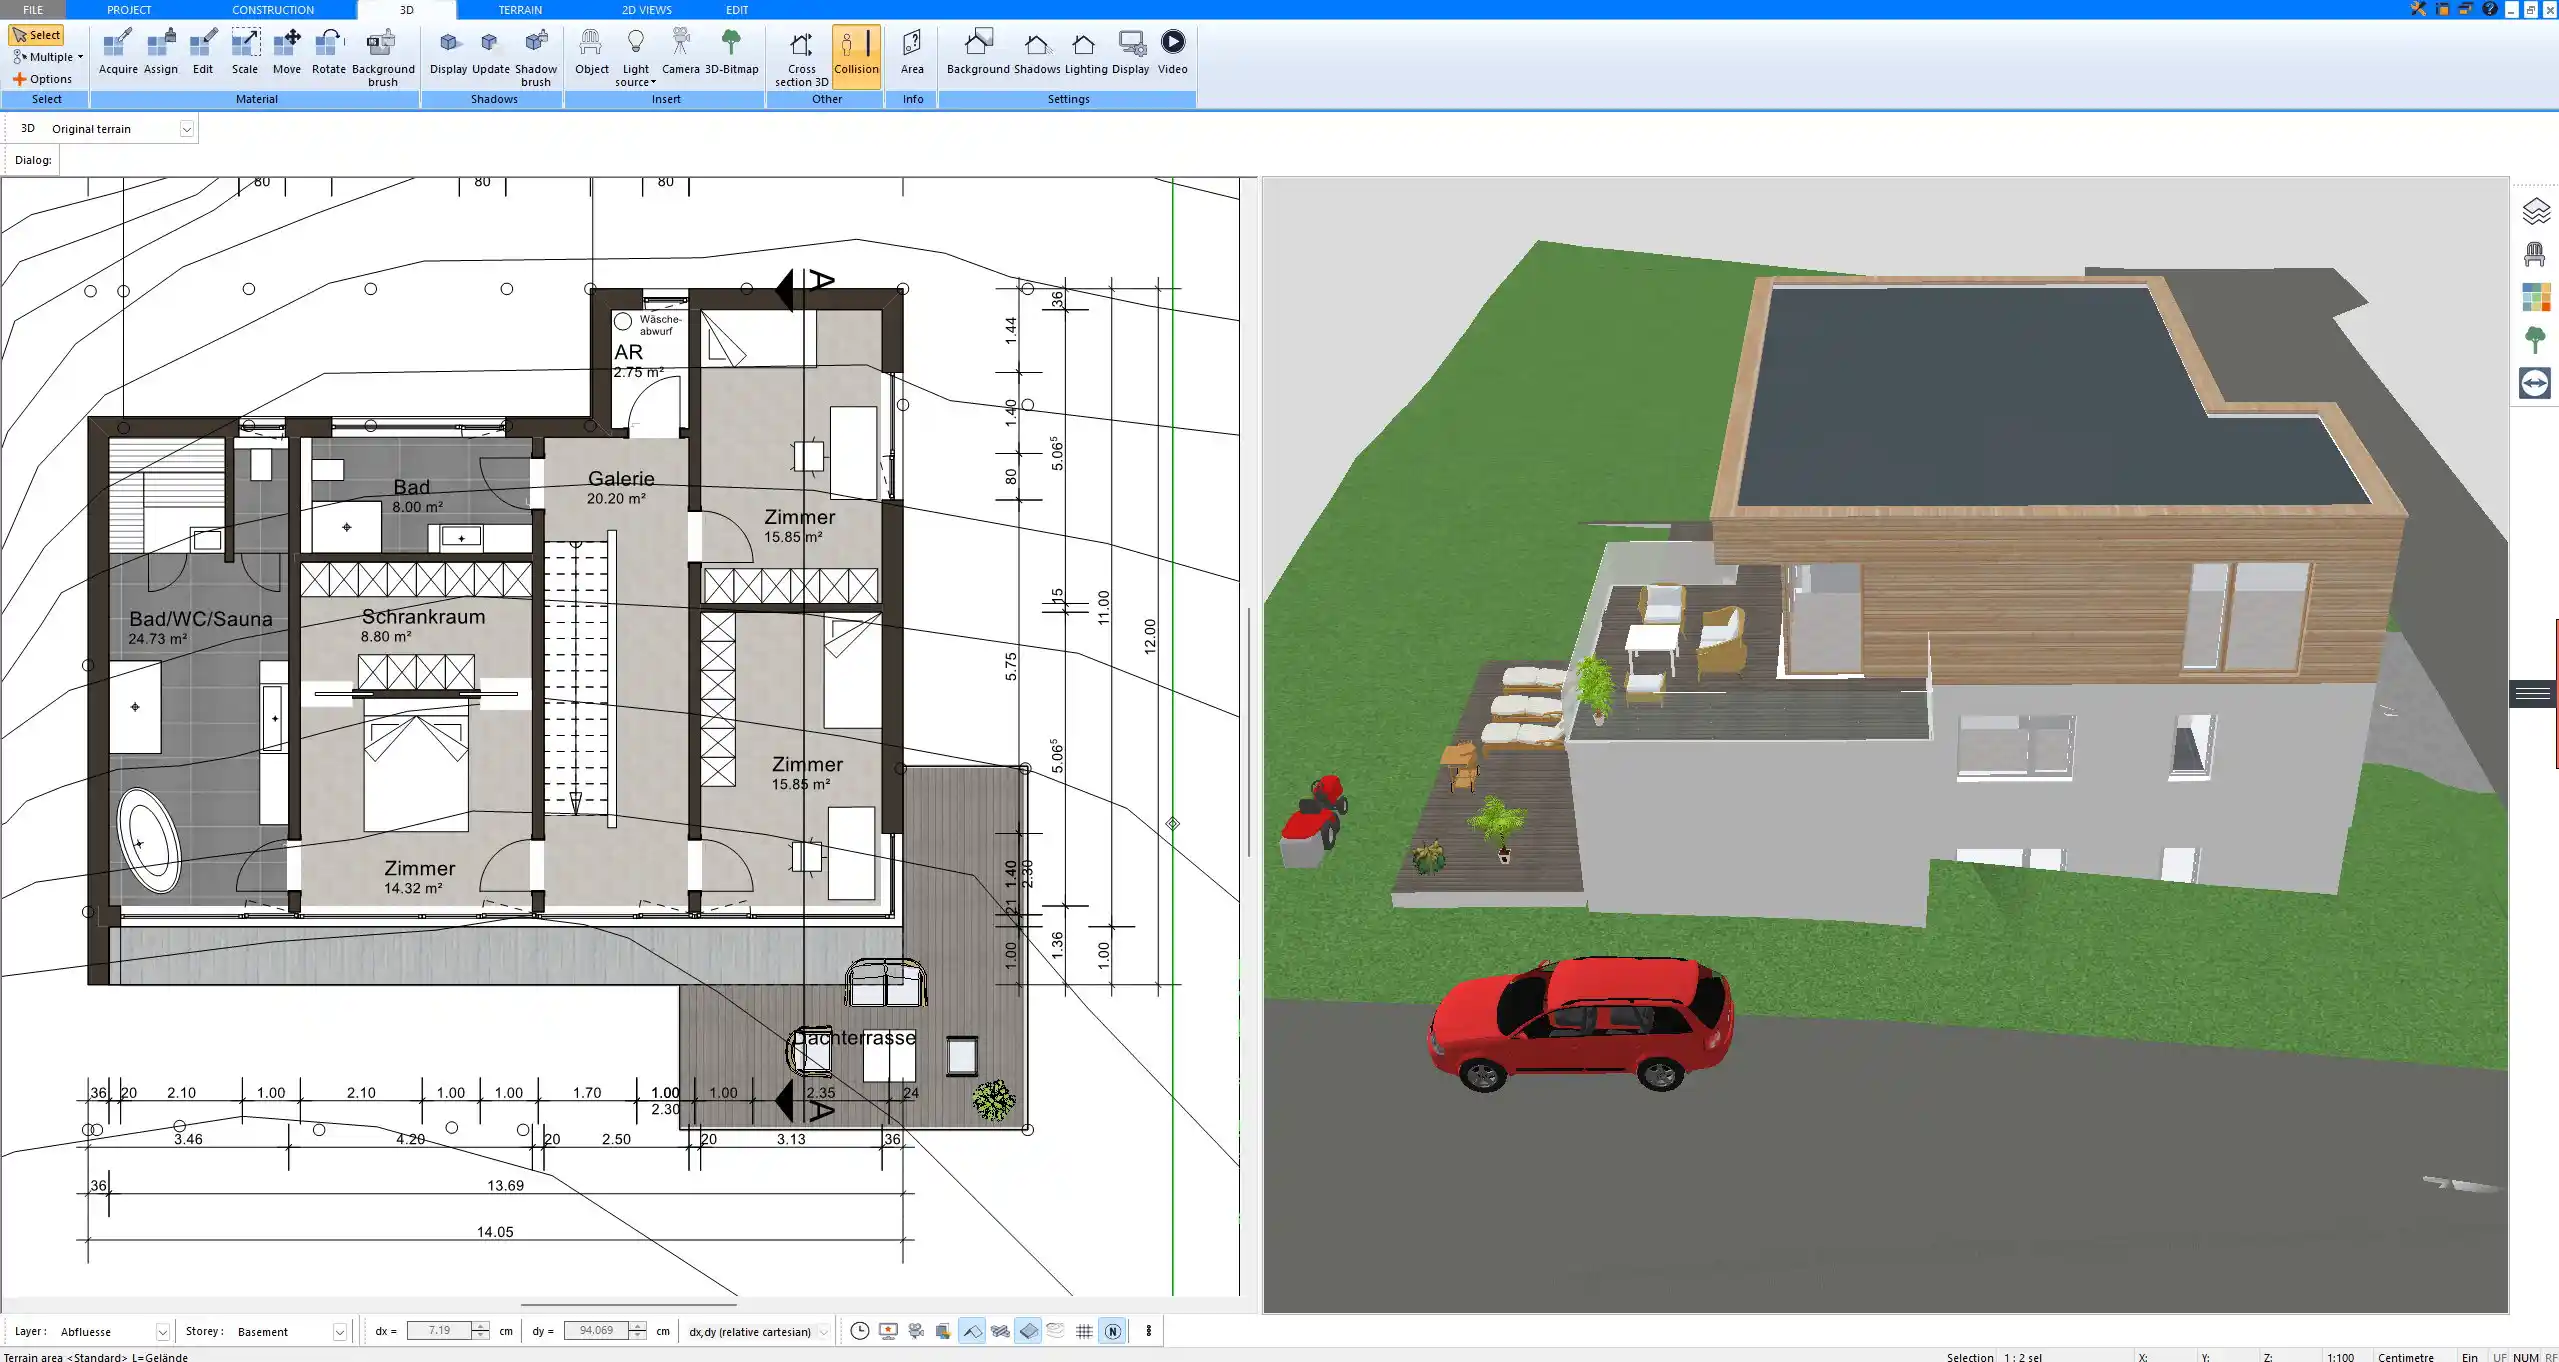The image size is (2559, 1362).
Task: Toggle the grid display in the status bar
Action: coord(1083,1331)
